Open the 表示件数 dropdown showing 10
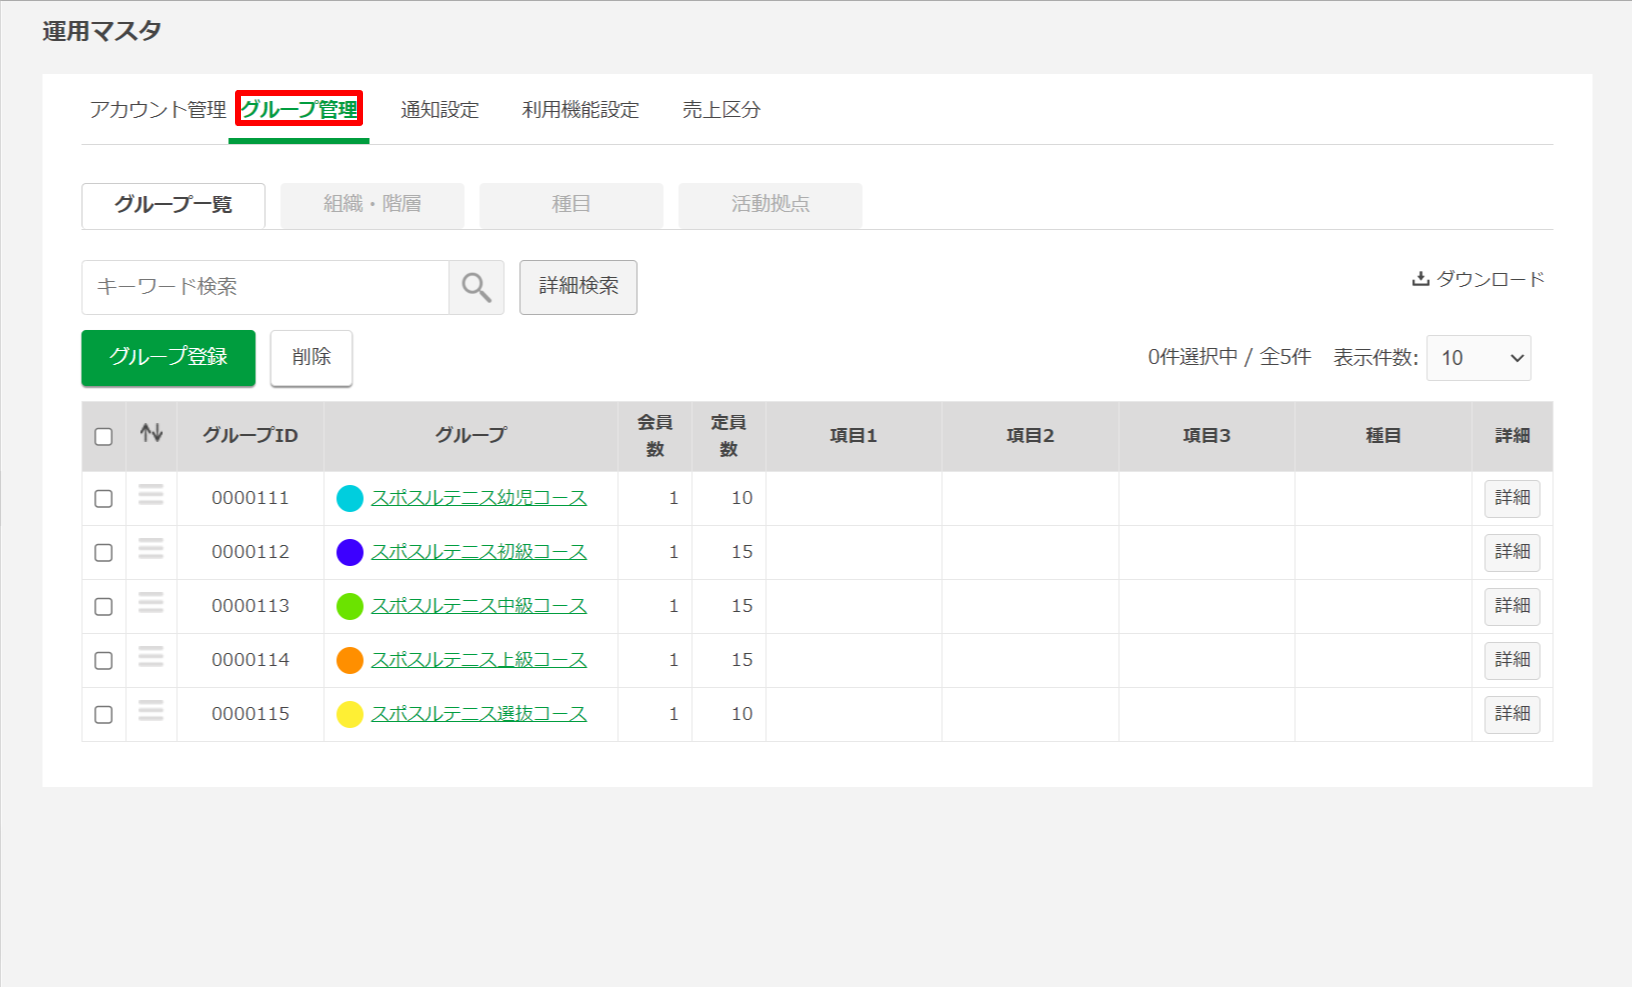The image size is (1632, 987). [1479, 358]
